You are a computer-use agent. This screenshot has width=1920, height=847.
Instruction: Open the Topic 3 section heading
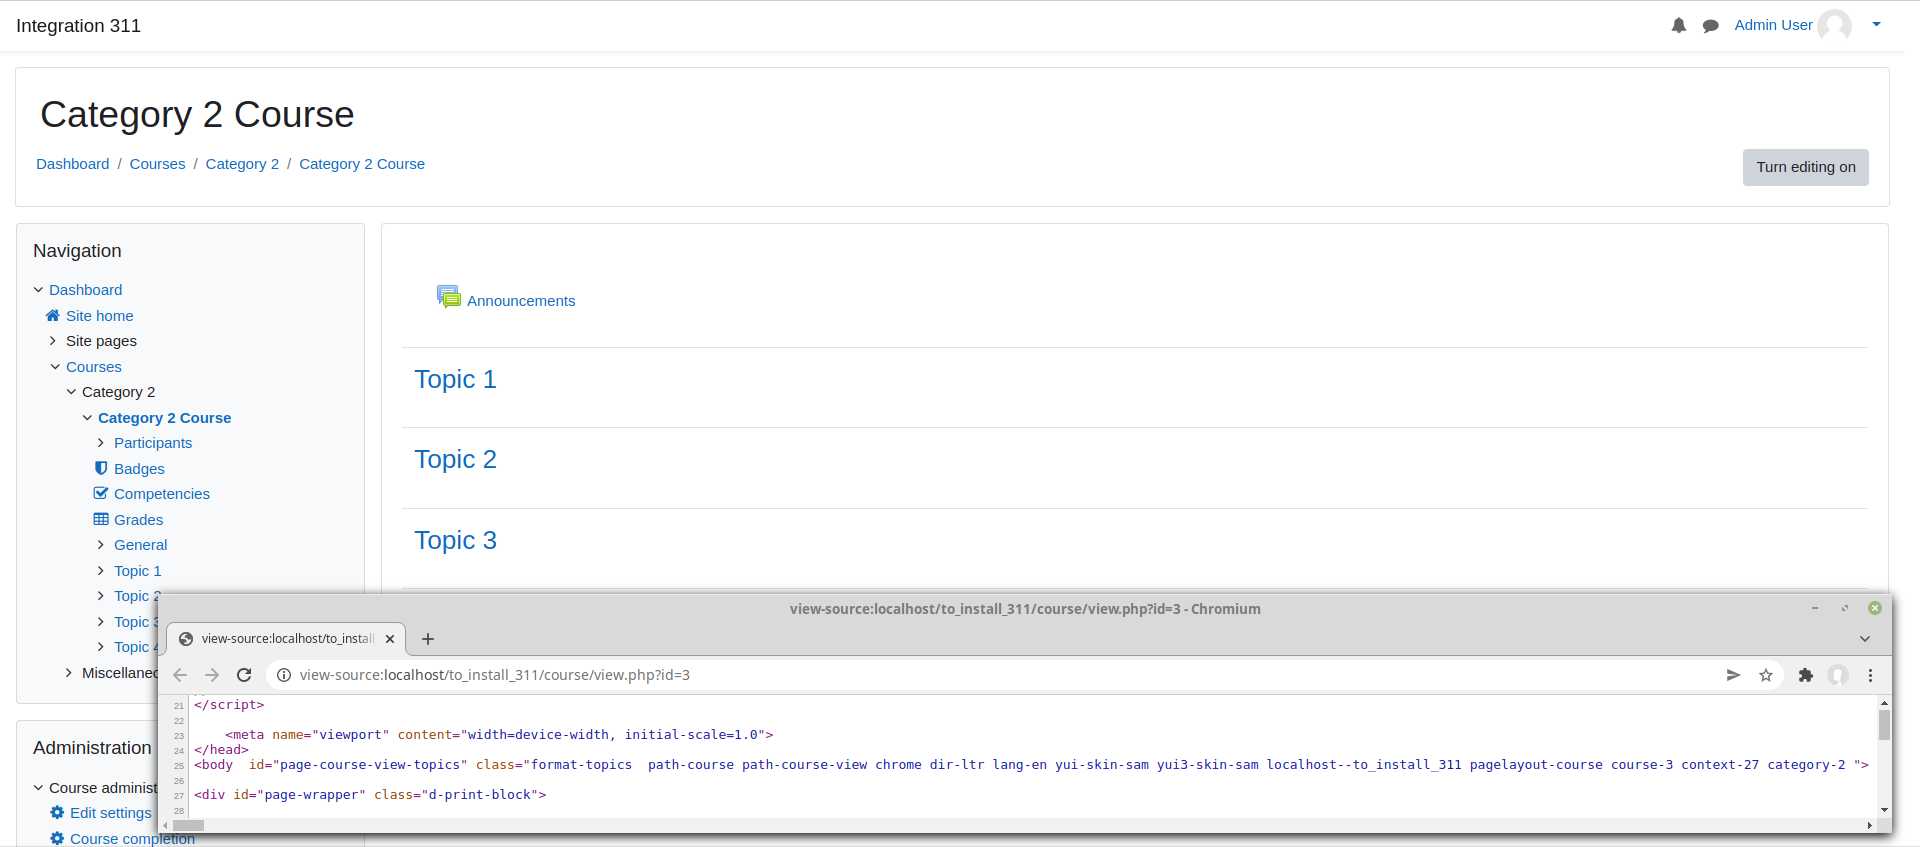[x=455, y=540]
